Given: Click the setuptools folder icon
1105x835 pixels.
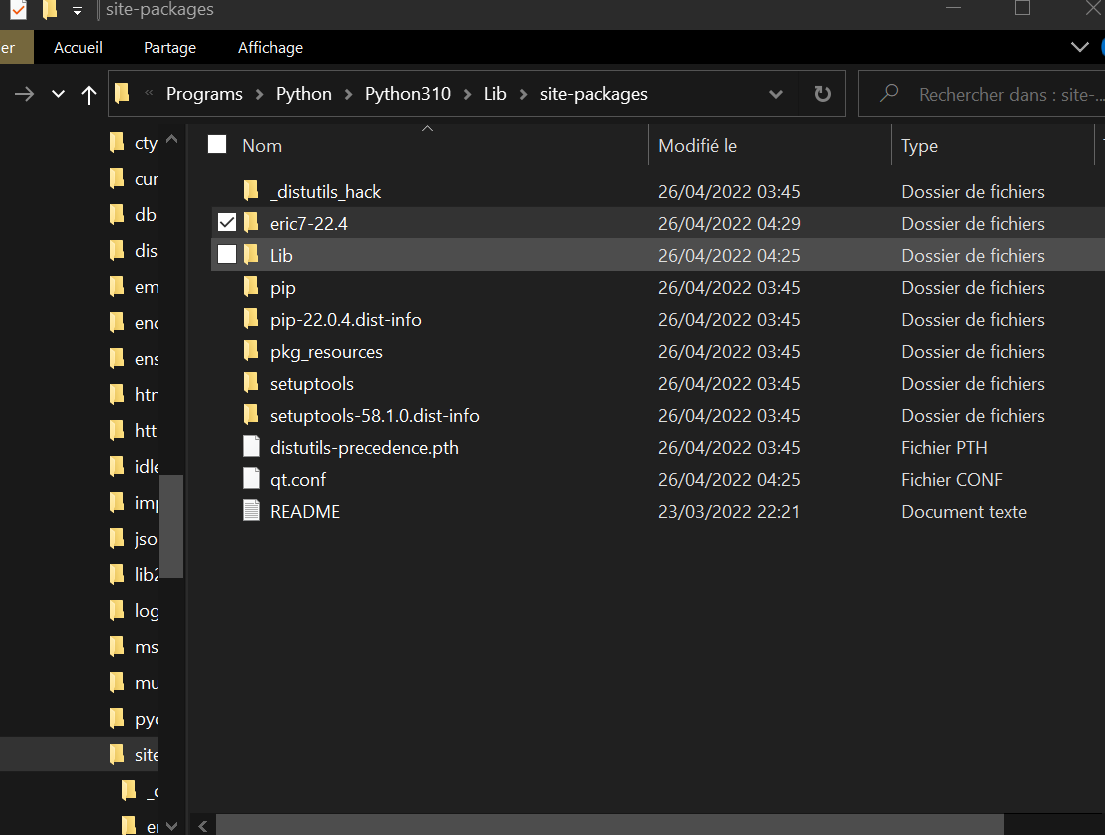Looking at the screenshot, I should 251,383.
